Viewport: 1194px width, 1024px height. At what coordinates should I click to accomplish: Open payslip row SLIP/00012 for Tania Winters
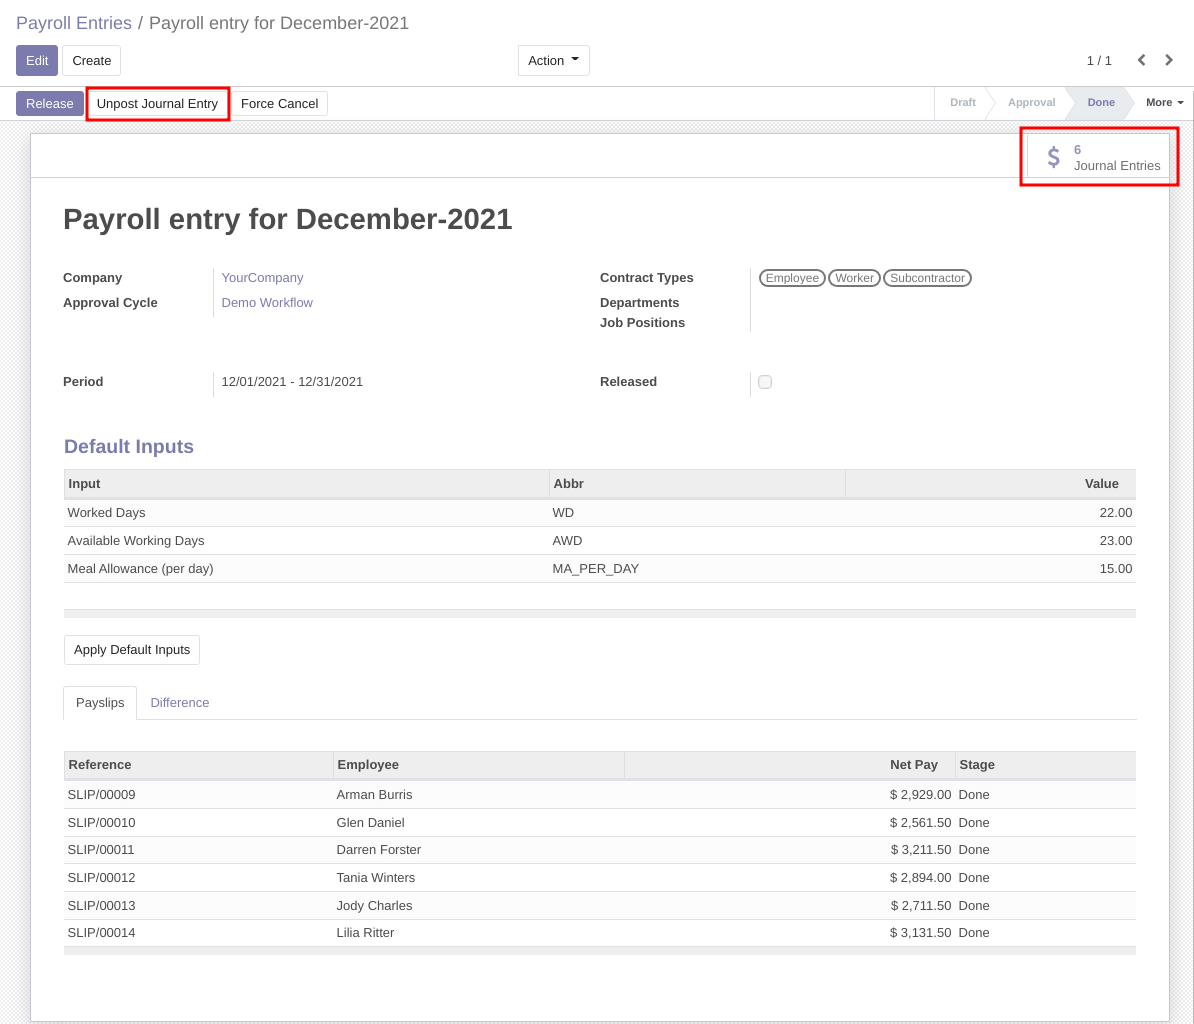click(x=400, y=877)
